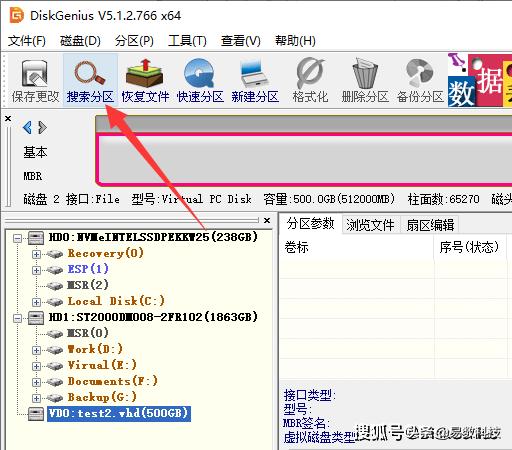Click Quick Partition (快速分区) icon
Screen dimensions: 512x450
coord(199,73)
